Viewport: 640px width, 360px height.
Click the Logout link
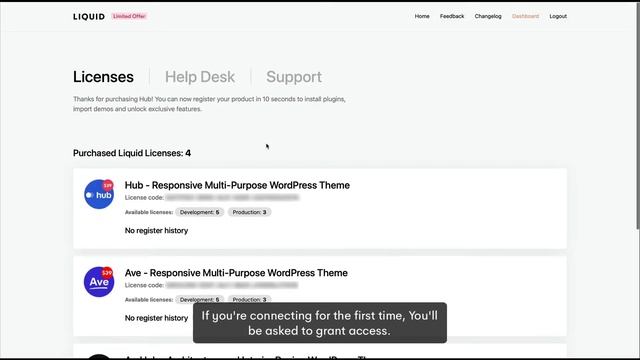[x=558, y=16]
